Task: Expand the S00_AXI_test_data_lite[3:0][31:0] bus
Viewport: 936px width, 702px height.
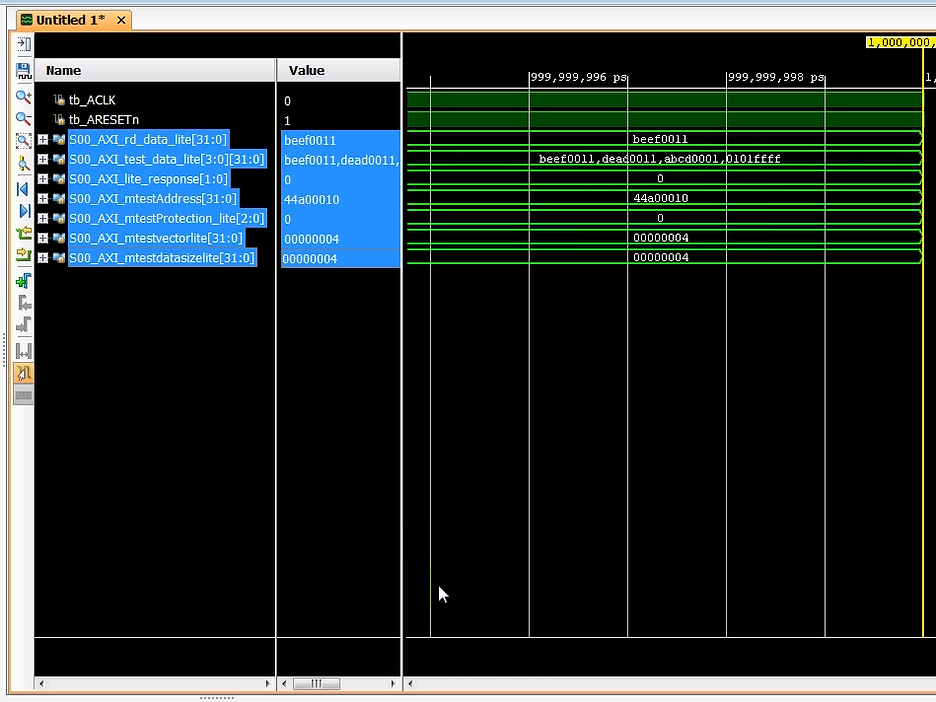Action: (x=44, y=159)
